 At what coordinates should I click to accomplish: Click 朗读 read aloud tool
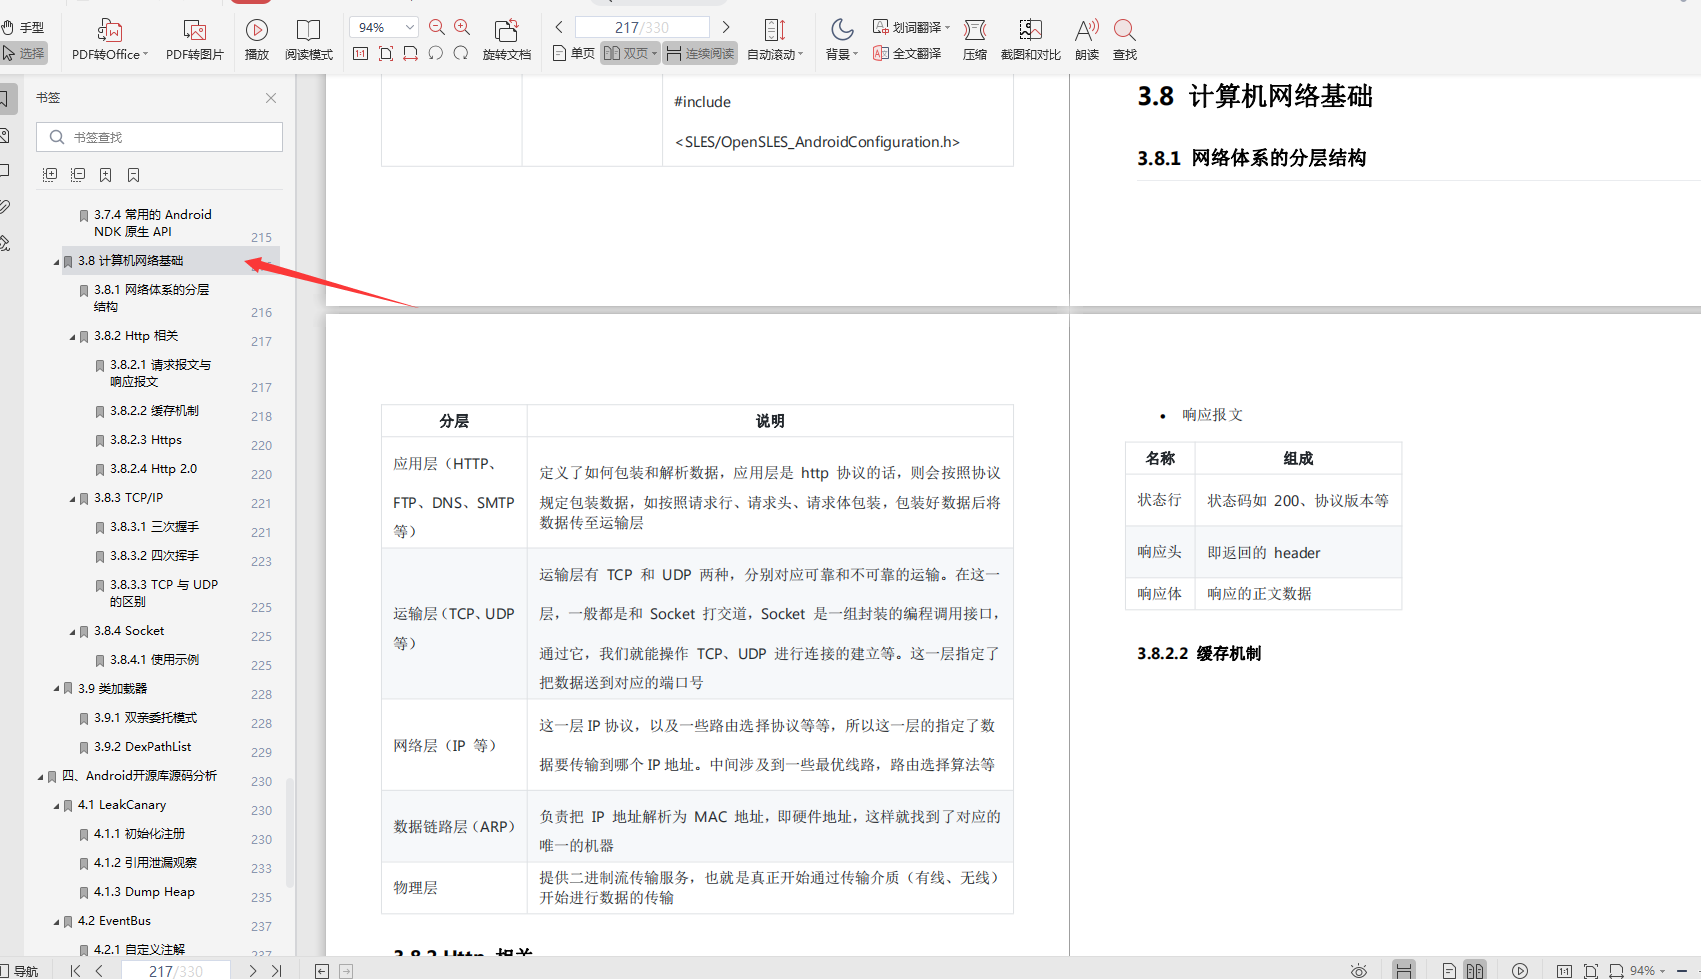coord(1087,40)
